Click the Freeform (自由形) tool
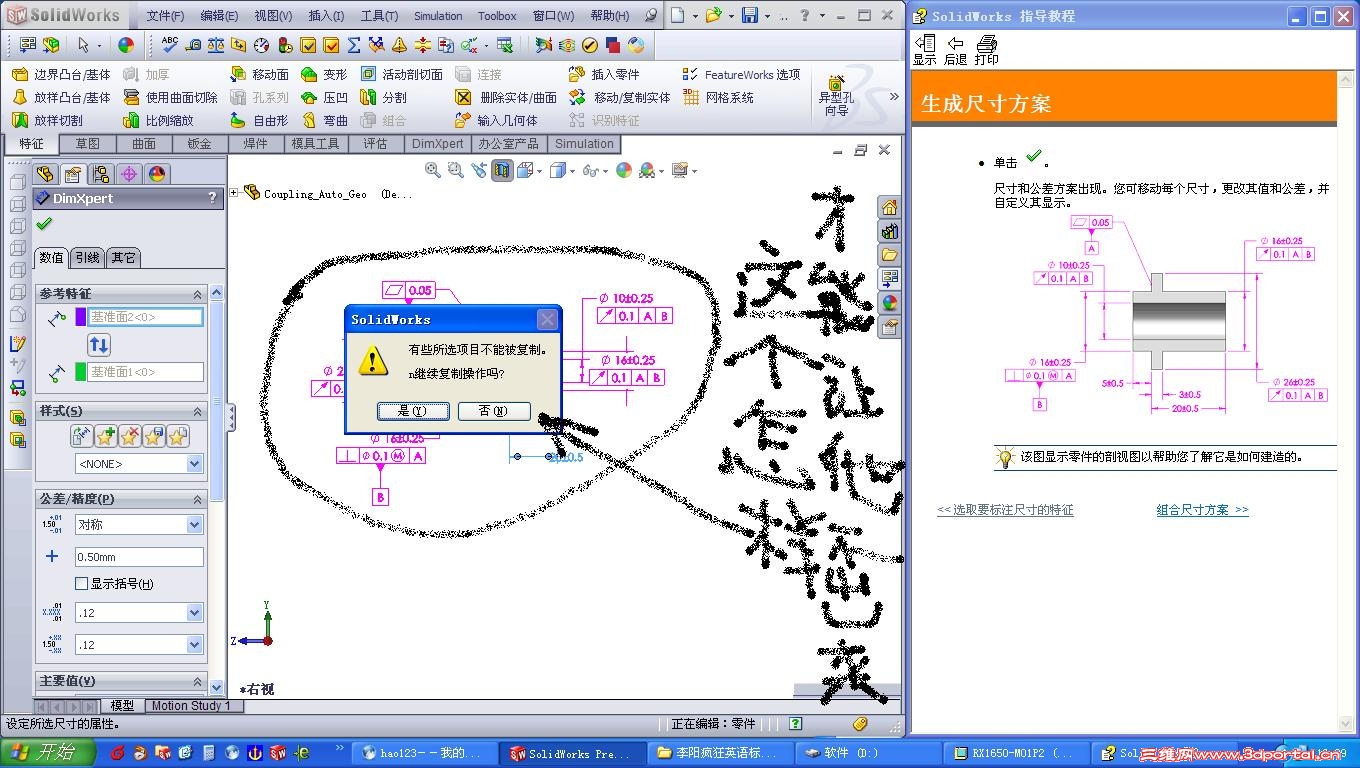 click(x=259, y=120)
